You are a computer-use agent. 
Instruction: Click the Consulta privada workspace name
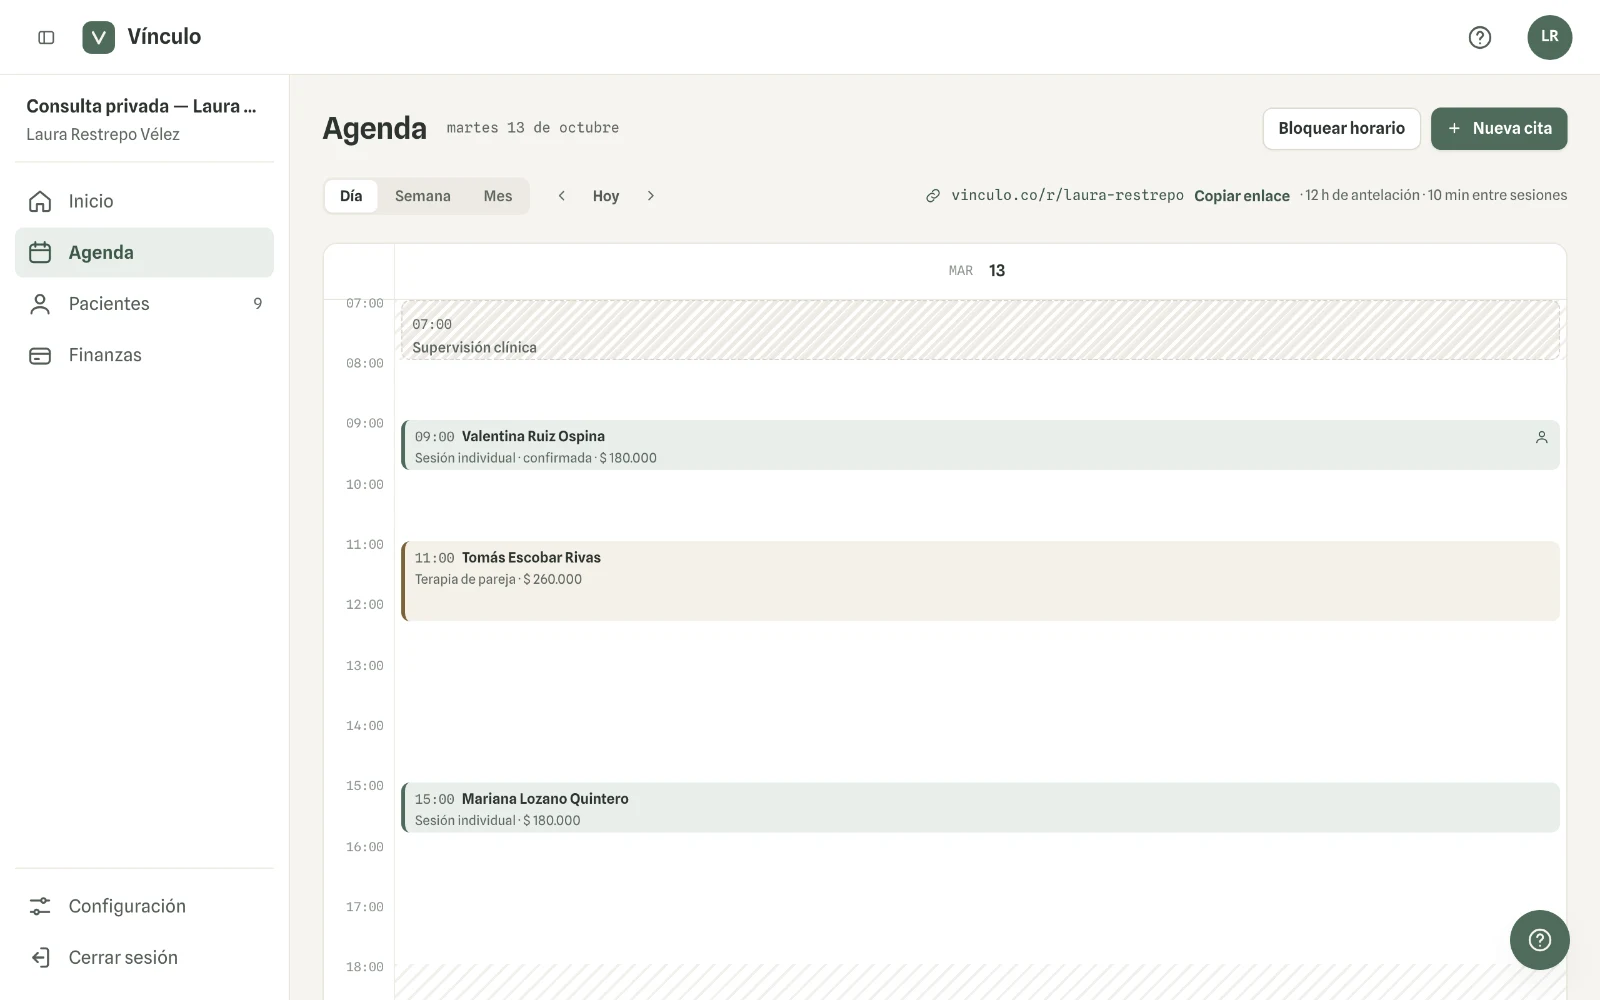[x=141, y=106]
